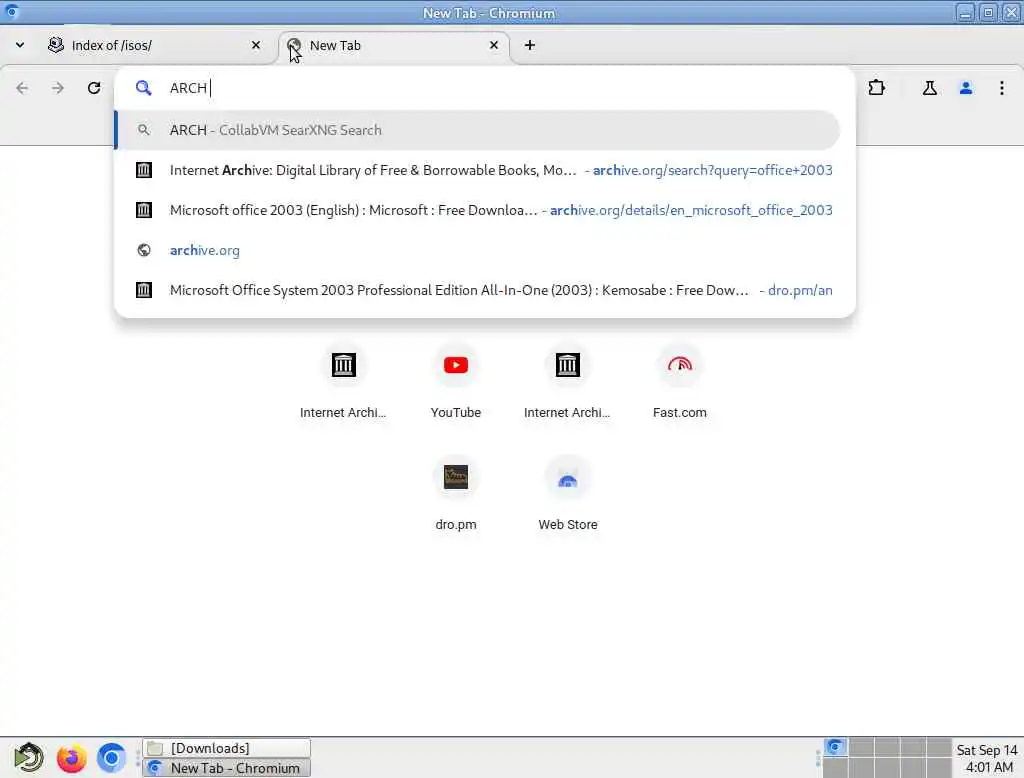1024x778 pixels.
Task: Expand the tab search dropdown arrow
Action: click(x=20, y=45)
